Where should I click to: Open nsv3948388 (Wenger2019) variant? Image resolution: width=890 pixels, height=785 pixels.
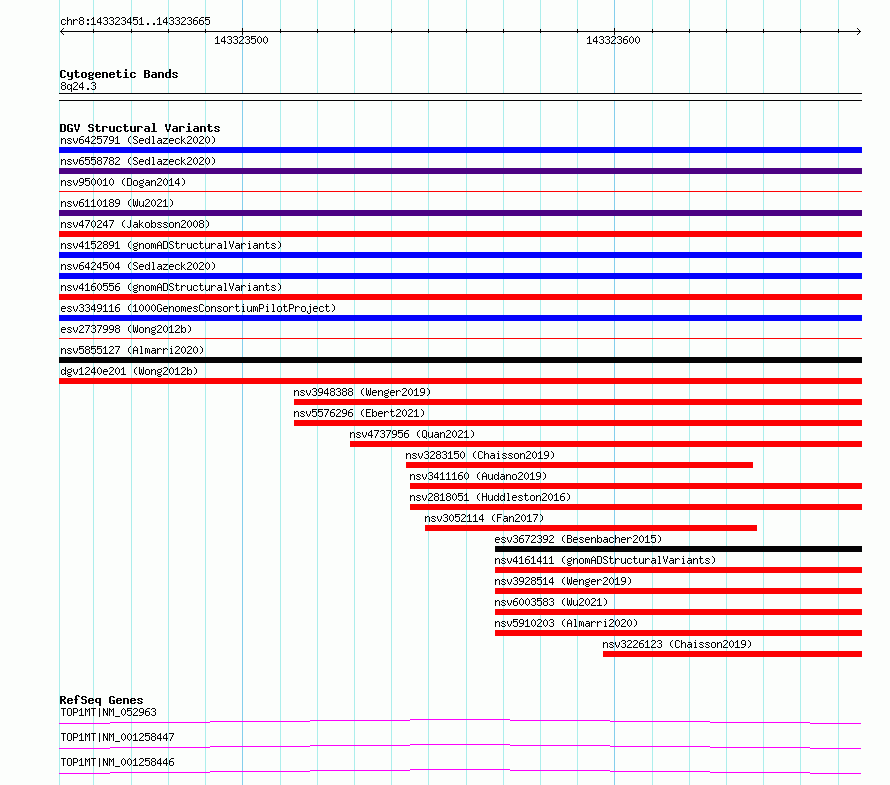coord(362,392)
